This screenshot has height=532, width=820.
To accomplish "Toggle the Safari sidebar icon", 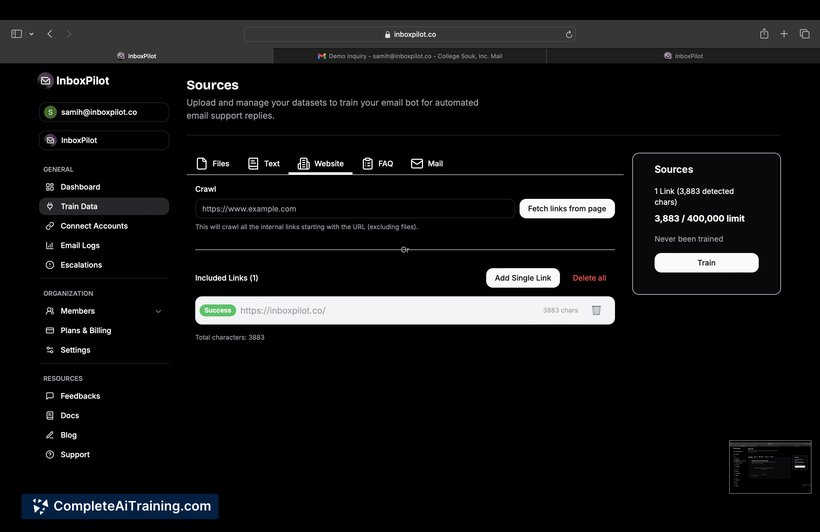I will (x=16, y=34).
